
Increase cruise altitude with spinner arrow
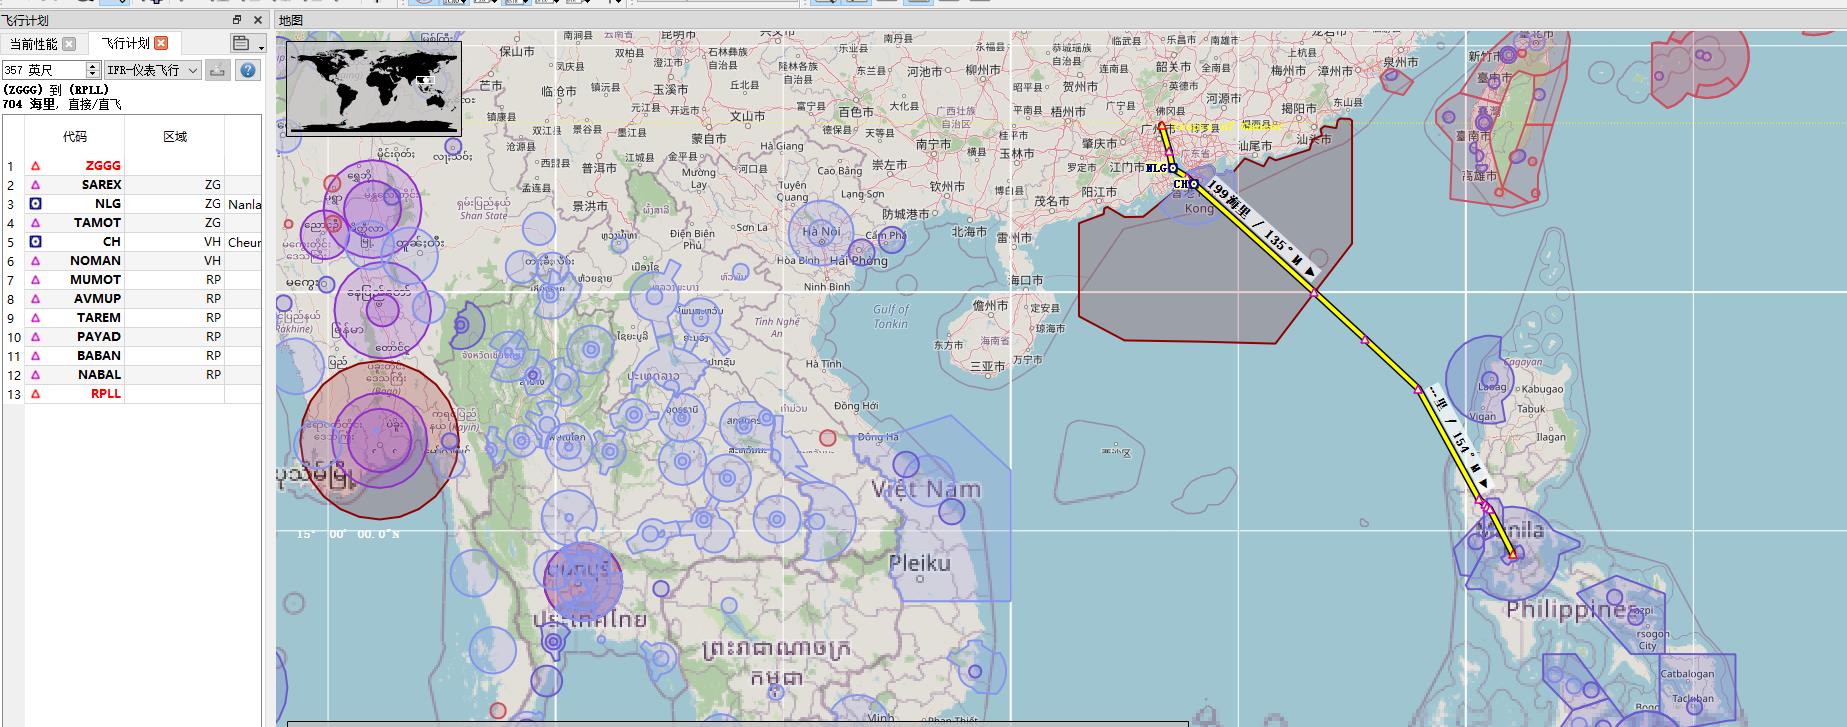tap(93, 66)
